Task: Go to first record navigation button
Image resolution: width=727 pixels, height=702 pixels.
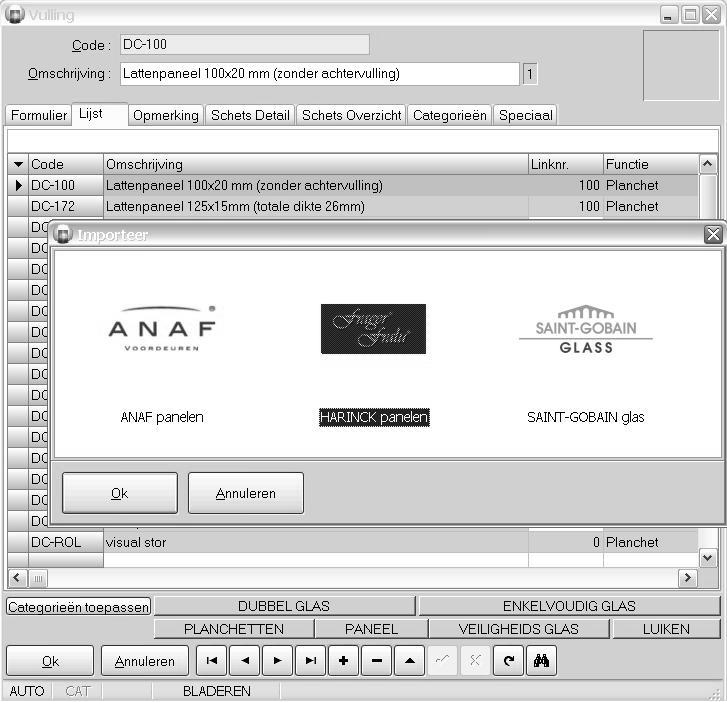Action: coord(212,660)
